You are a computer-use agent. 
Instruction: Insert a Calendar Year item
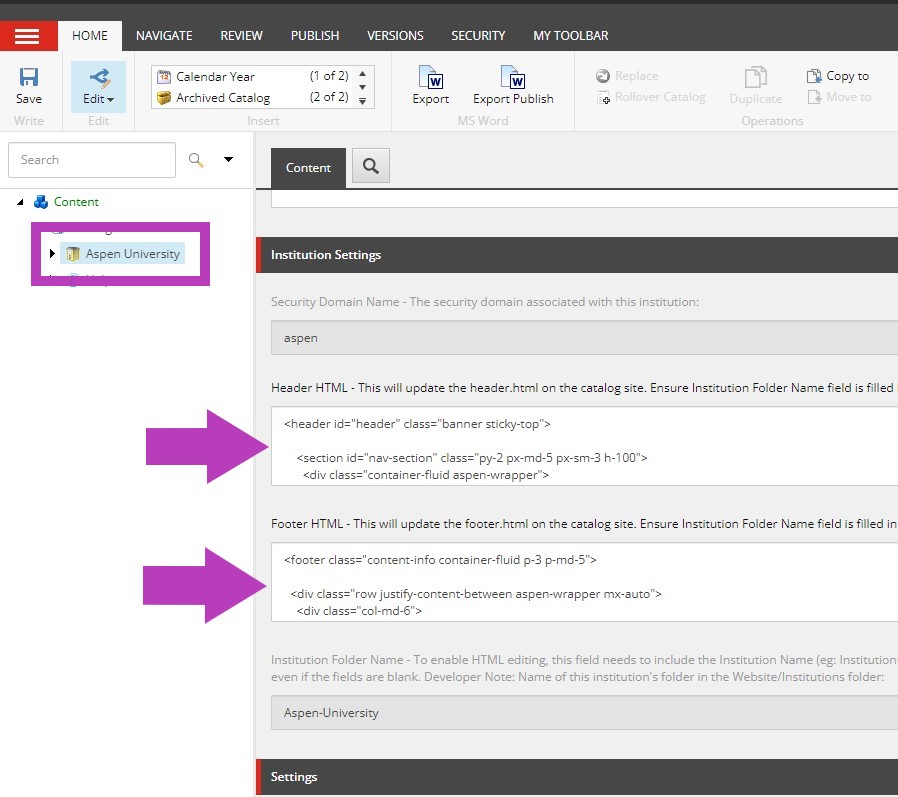pyautogui.click(x=215, y=76)
